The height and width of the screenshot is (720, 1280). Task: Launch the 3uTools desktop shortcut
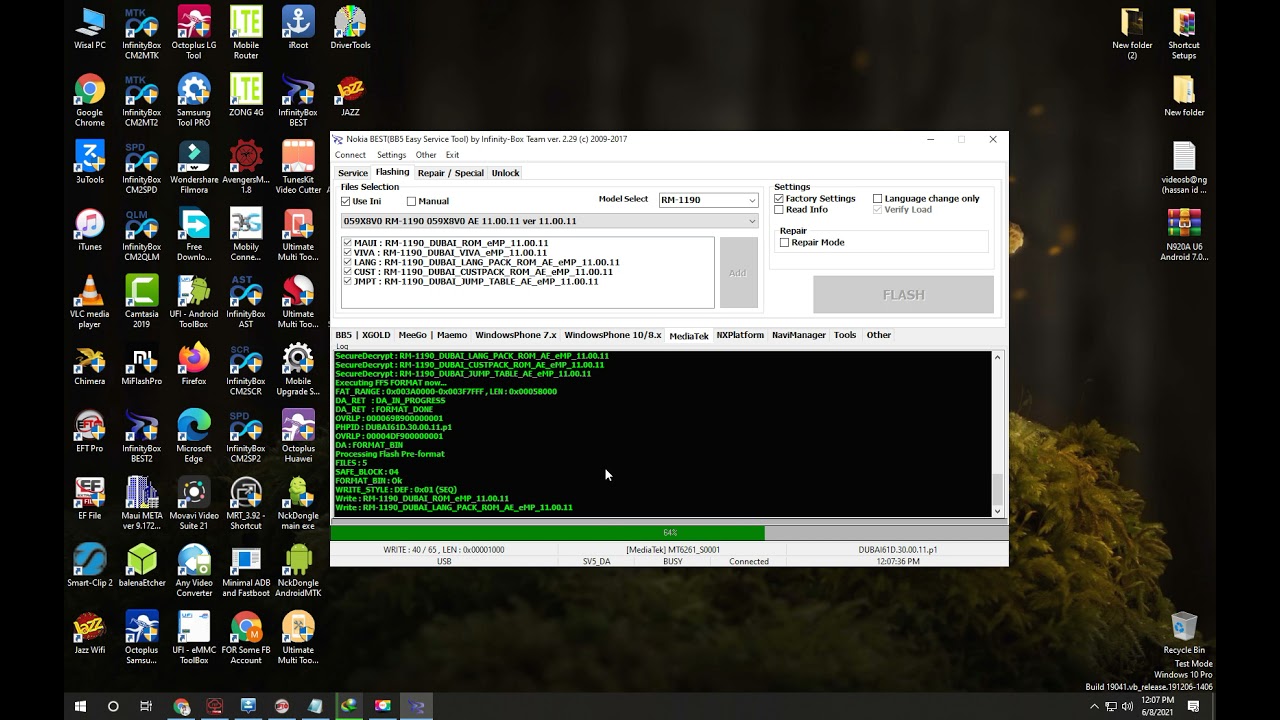pyautogui.click(x=90, y=161)
